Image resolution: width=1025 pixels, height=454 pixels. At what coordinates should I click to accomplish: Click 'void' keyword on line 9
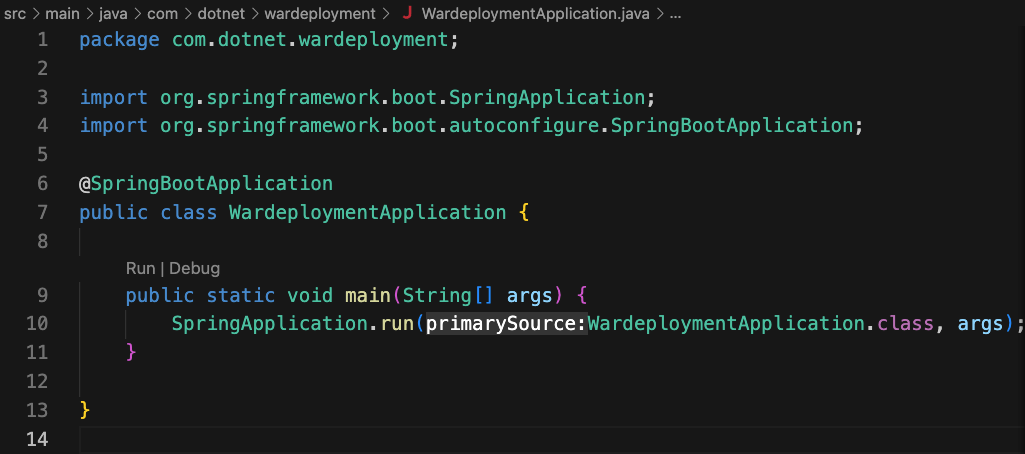coord(310,295)
